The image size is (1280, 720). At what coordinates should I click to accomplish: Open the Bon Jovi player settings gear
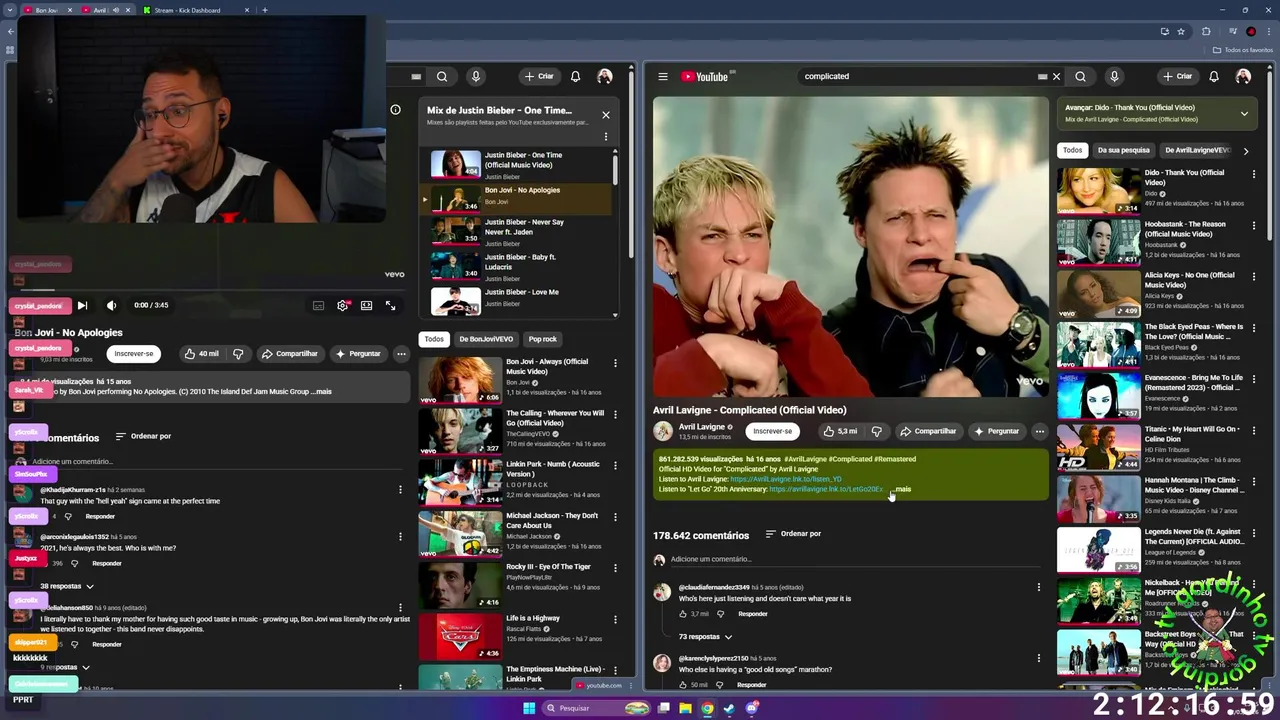point(342,306)
